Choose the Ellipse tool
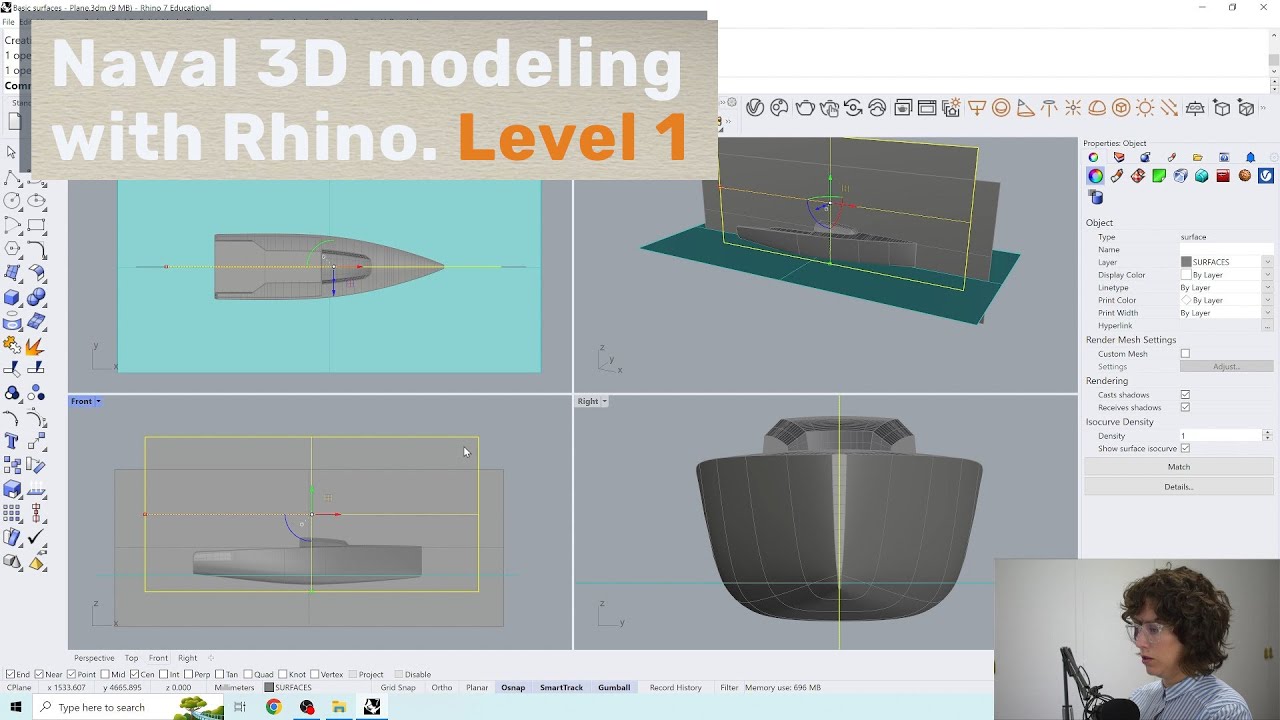1280x720 pixels. (36, 201)
